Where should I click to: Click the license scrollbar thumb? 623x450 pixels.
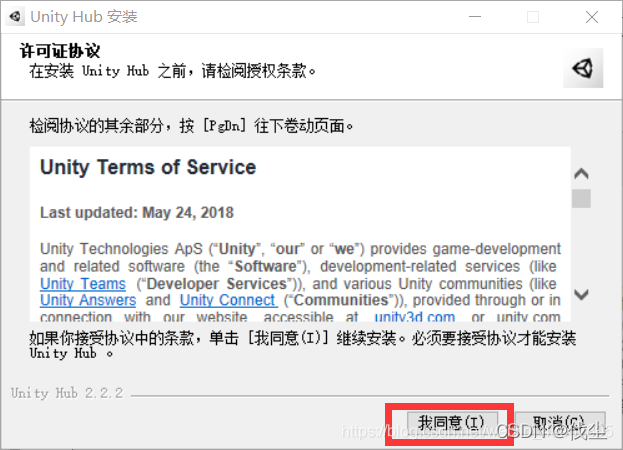581,198
